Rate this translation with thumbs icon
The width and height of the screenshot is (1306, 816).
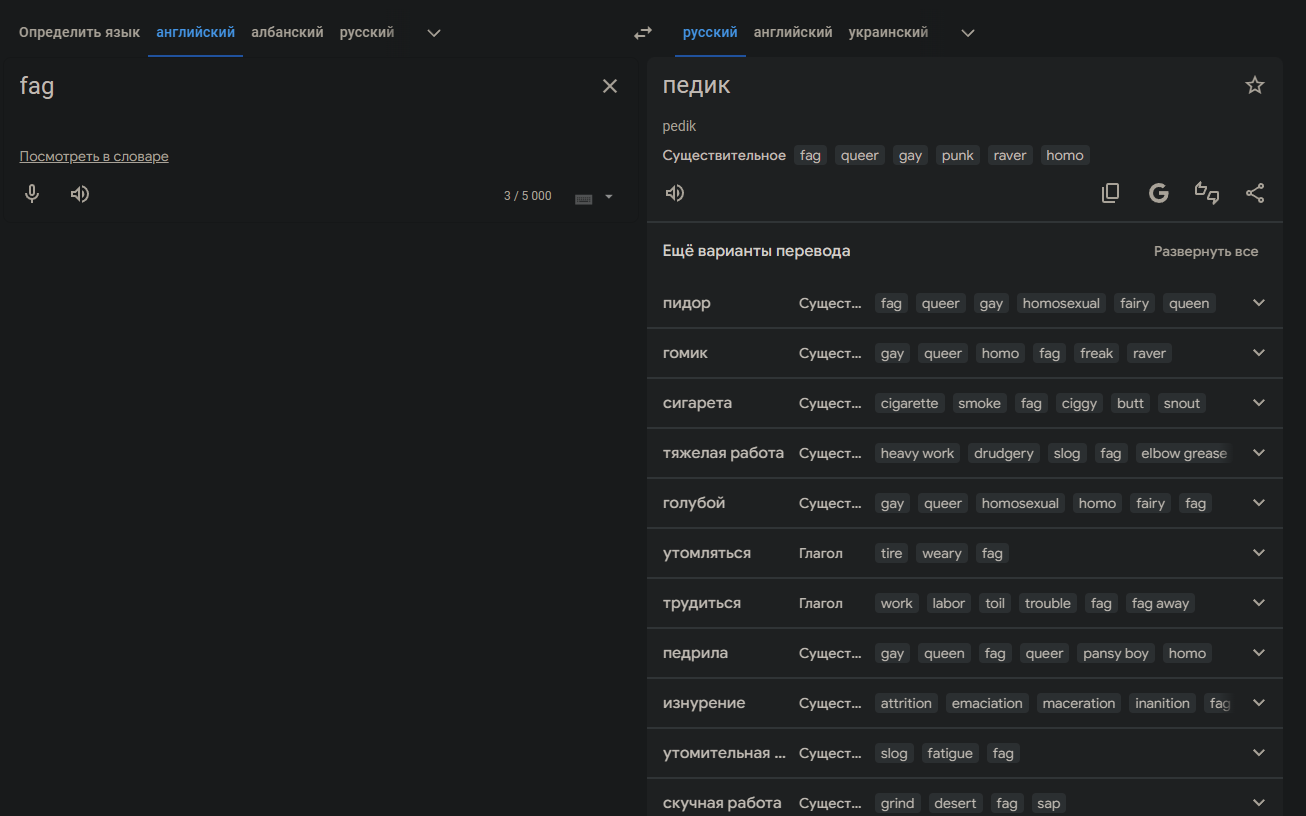[x=1207, y=193]
